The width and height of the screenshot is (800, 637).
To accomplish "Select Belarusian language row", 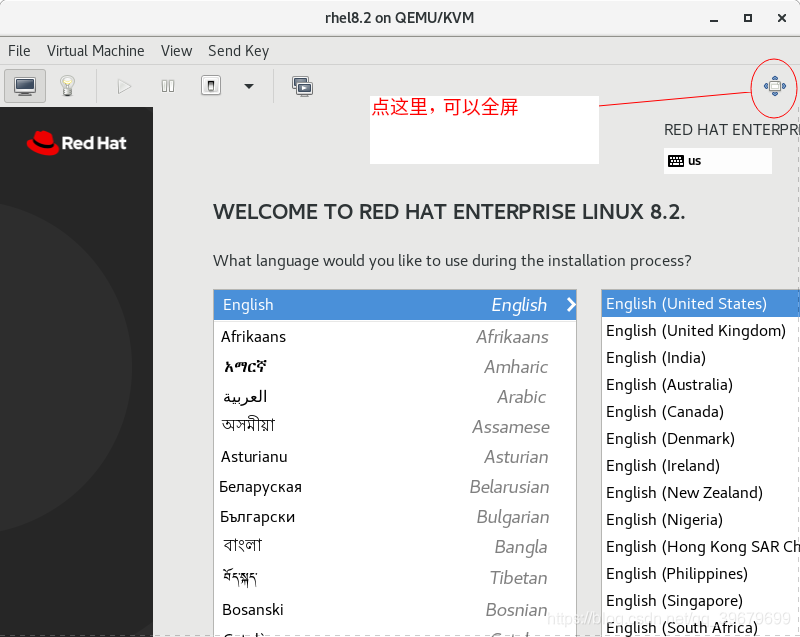I will [x=395, y=487].
